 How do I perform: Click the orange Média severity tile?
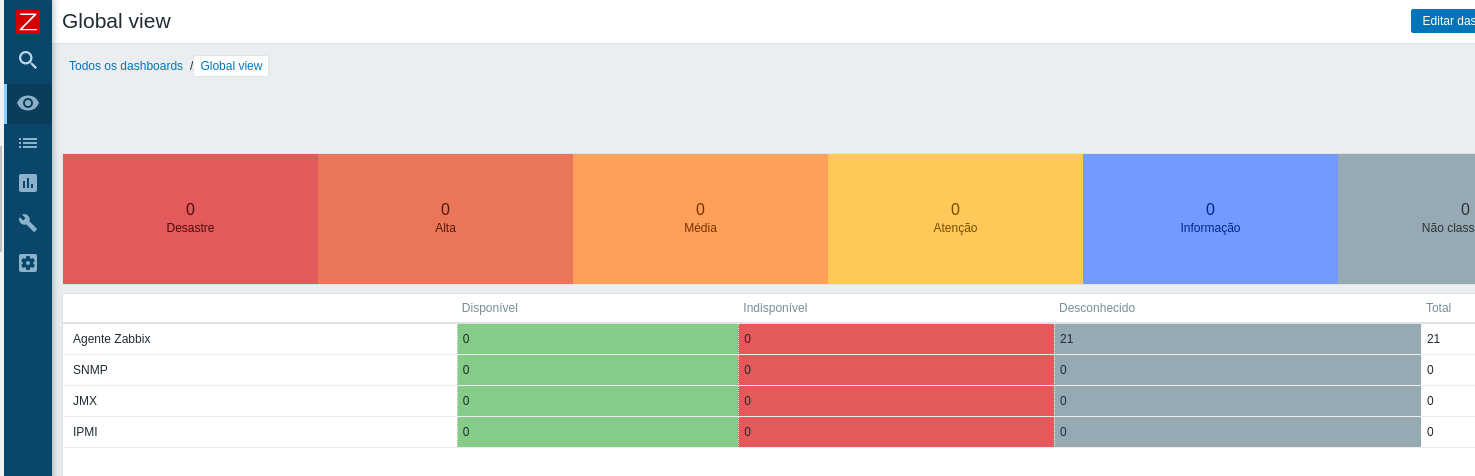700,218
